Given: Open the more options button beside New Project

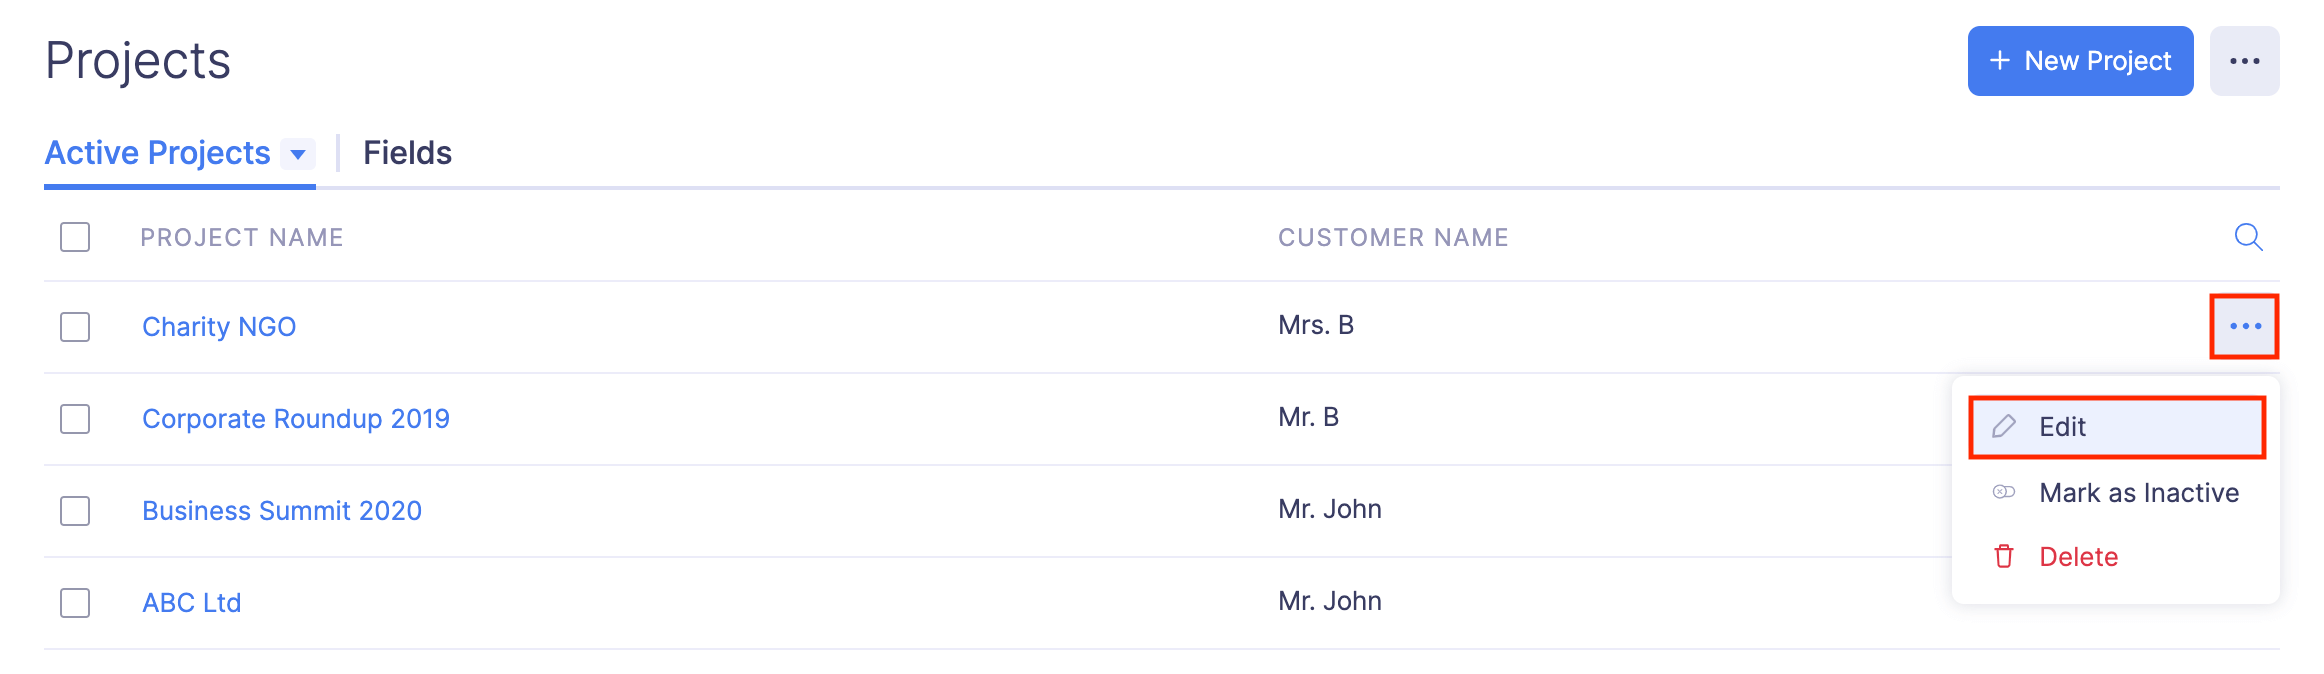Looking at the screenshot, I should click(2244, 61).
